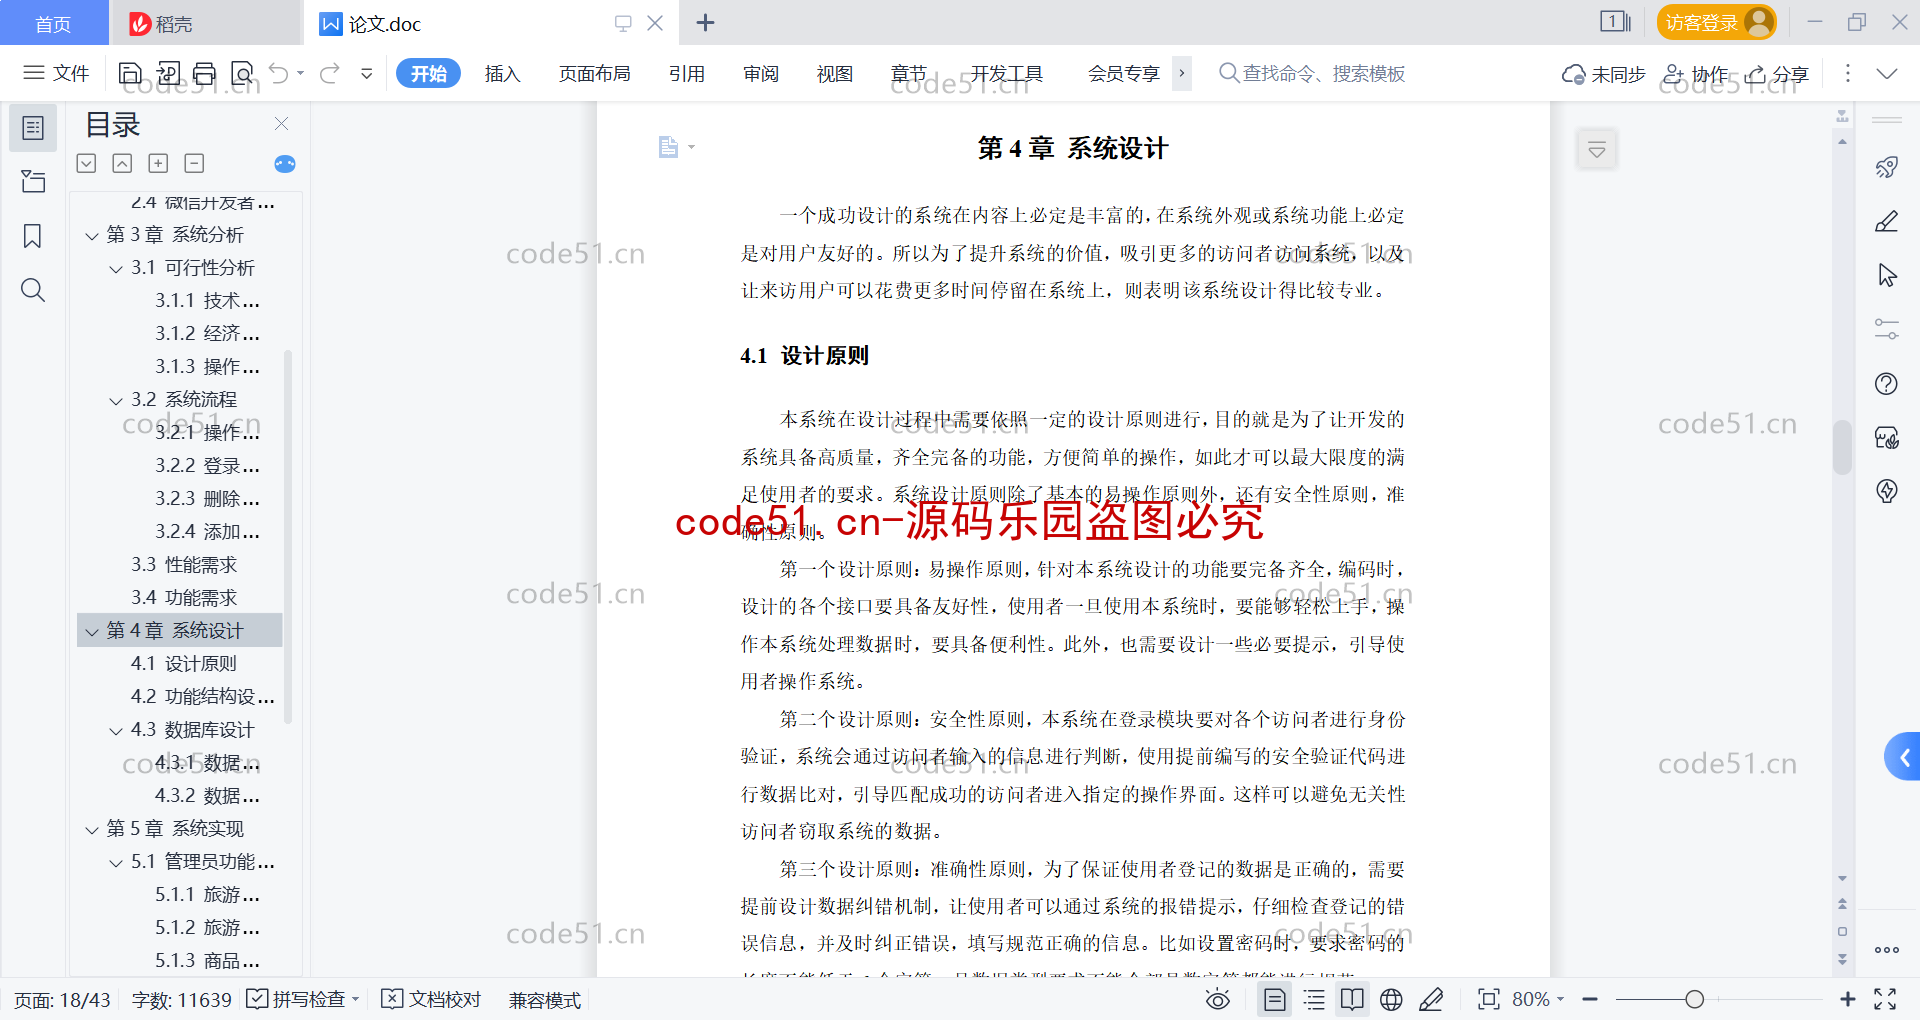Click the document page icon above heading
The image size is (1920, 1020).
click(668, 148)
